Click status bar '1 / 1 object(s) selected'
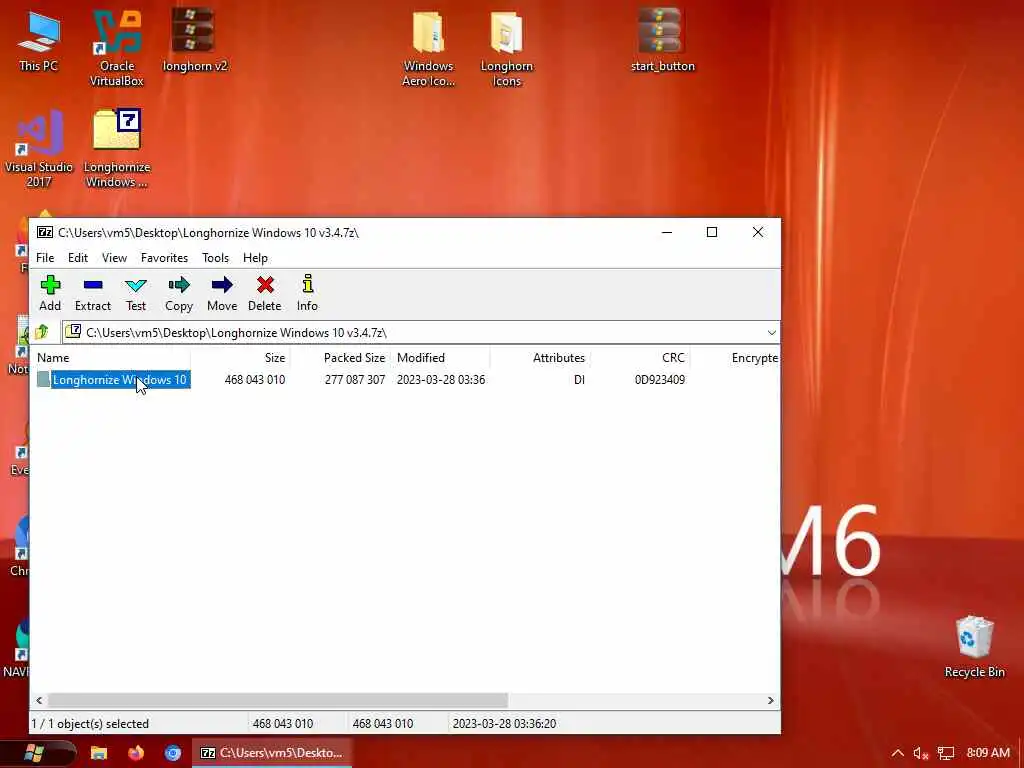1024x768 pixels. point(90,724)
